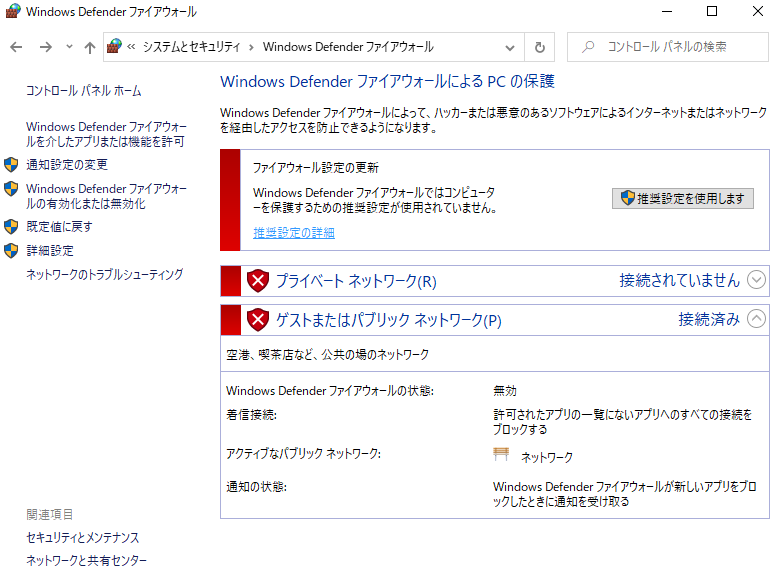
Task: Click プライベート ネットワーク(R) heading
Action: coord(356,281)
